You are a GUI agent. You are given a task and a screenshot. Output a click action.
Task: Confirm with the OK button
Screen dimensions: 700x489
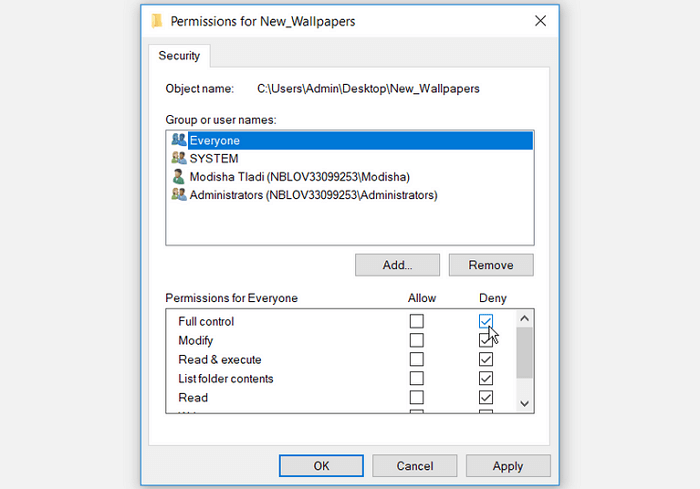(x=321, y=466)
